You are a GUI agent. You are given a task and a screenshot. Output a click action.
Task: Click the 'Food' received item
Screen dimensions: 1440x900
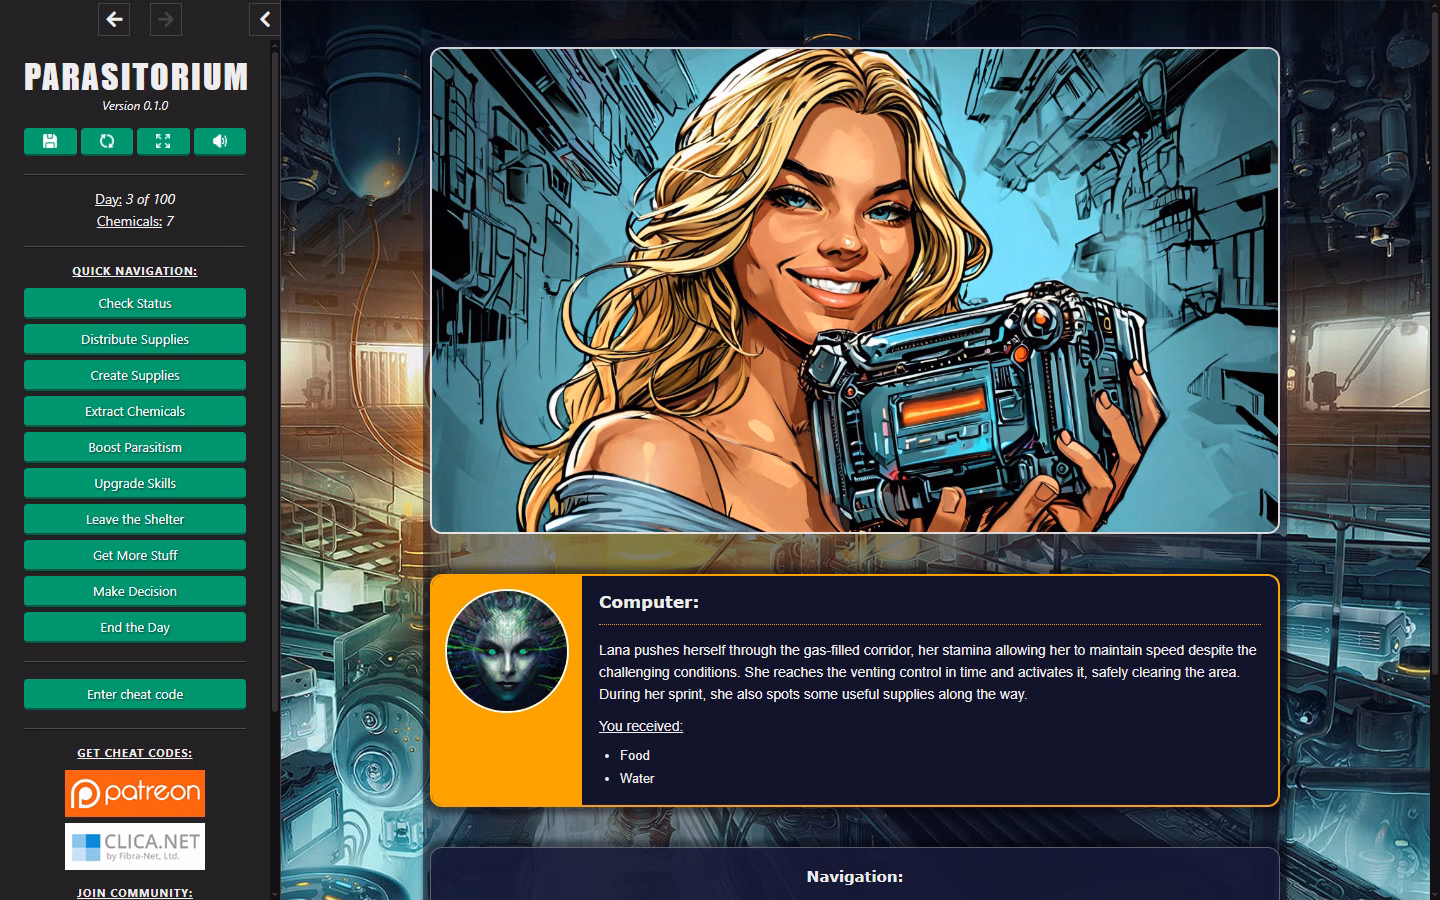tap(635, 755)
